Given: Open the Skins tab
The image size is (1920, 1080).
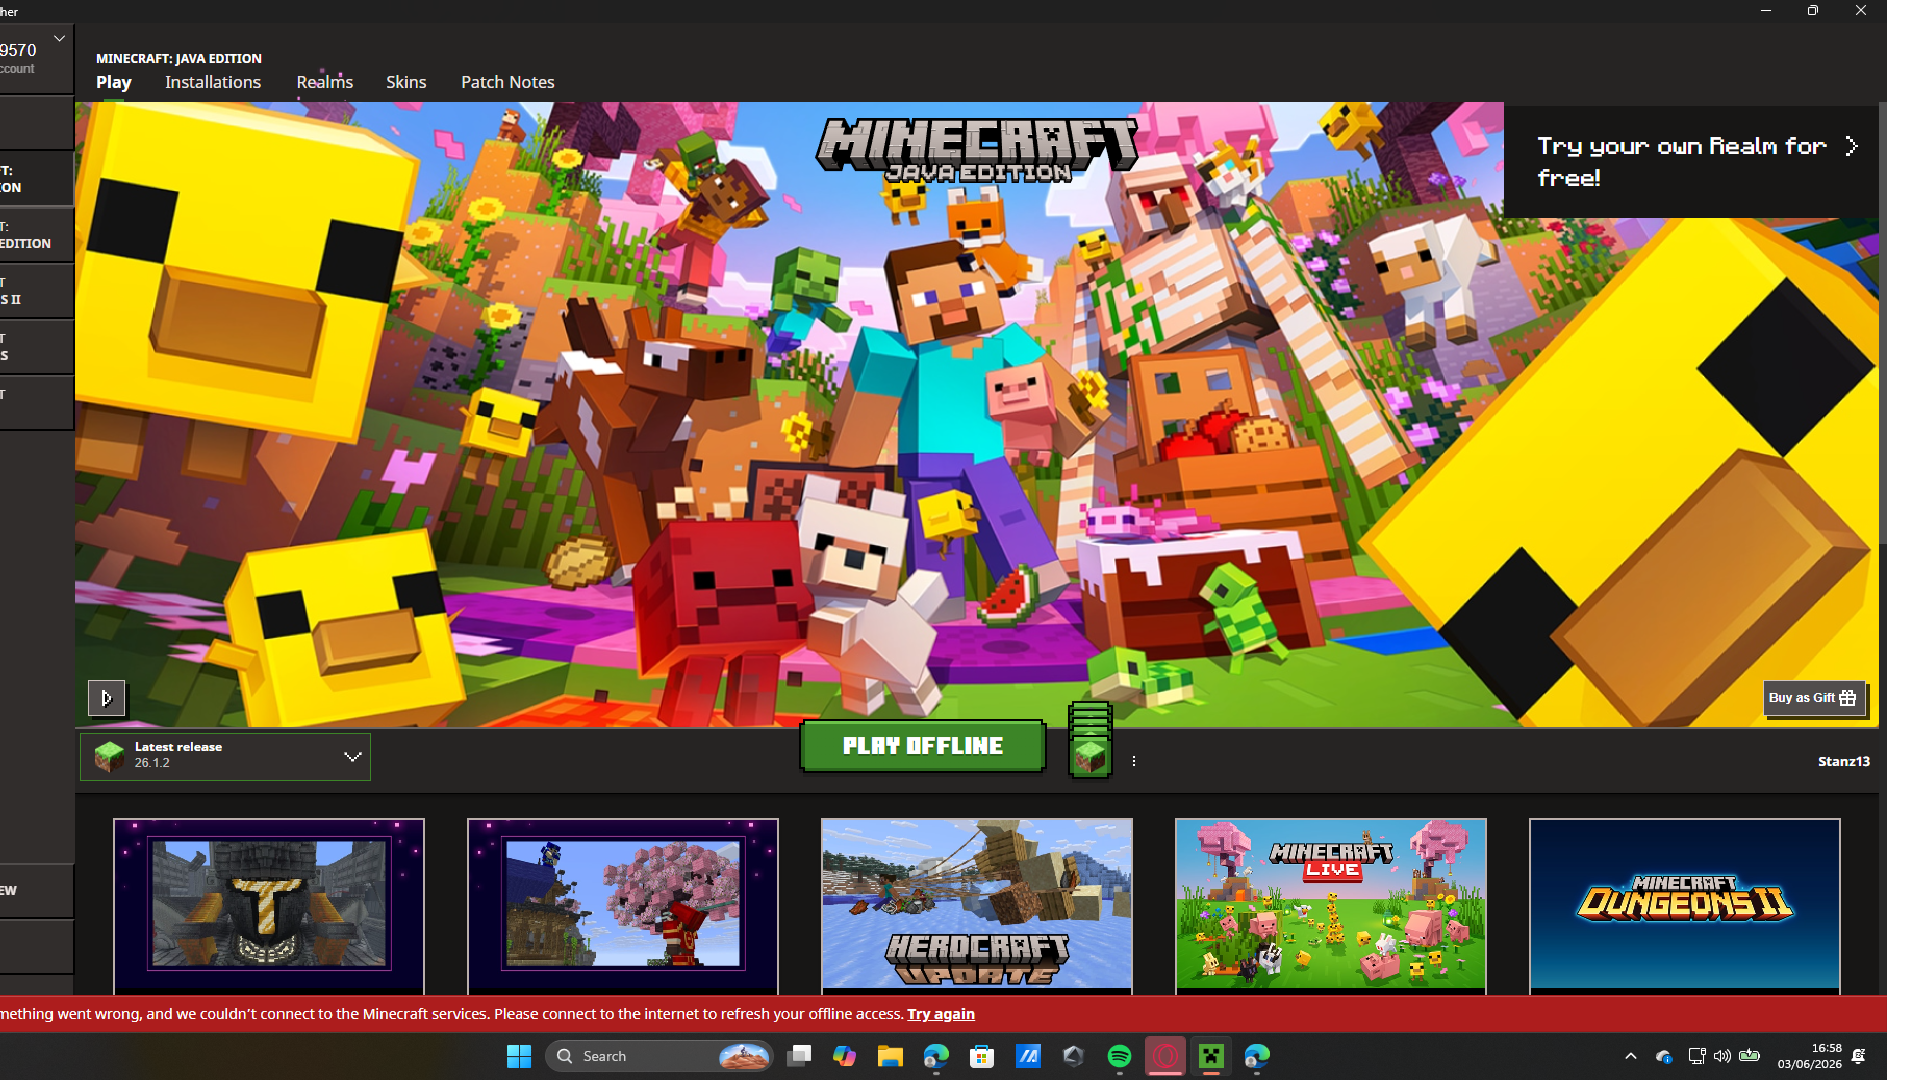Looking at the screenshot, I should 406,82.
